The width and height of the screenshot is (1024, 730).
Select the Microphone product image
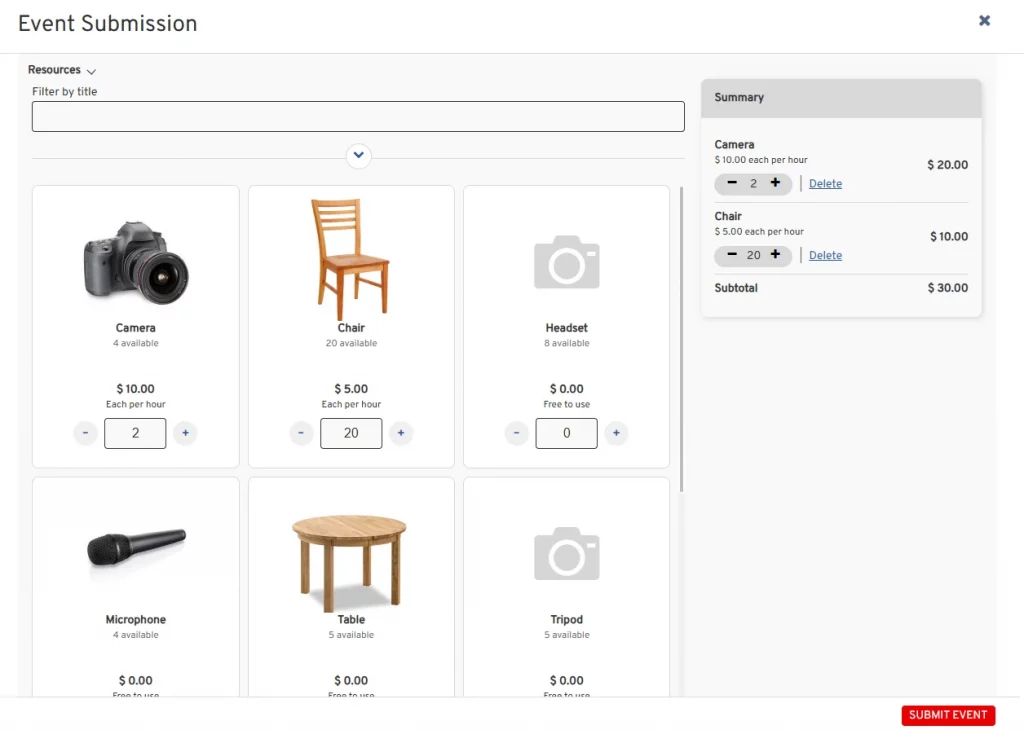point(136,547)
